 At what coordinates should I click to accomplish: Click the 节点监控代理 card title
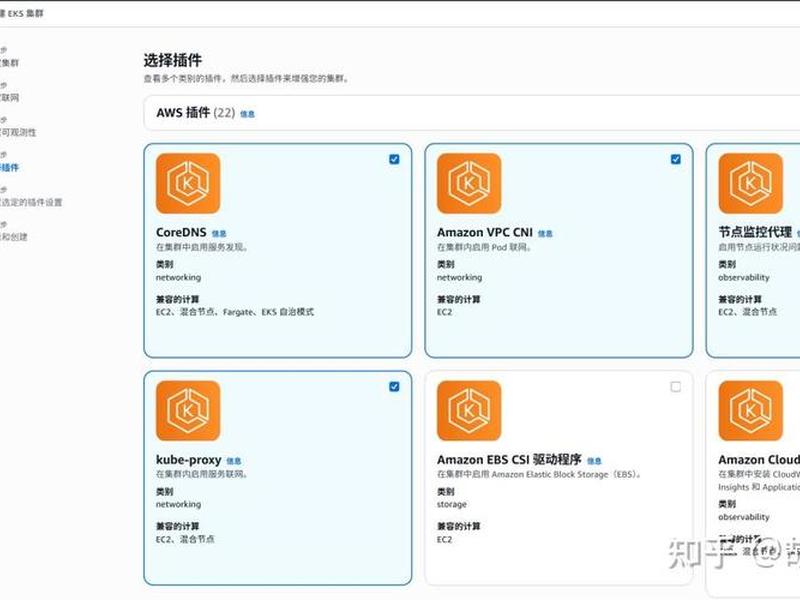(x=755, y=232)
